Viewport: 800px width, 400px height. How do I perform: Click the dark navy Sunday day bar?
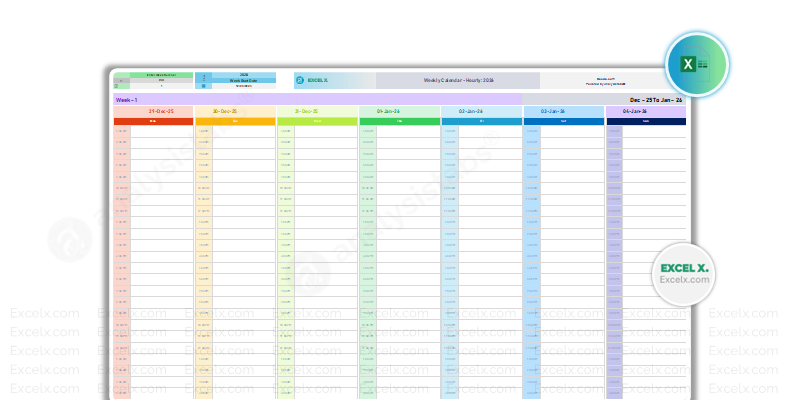point(646,121)
